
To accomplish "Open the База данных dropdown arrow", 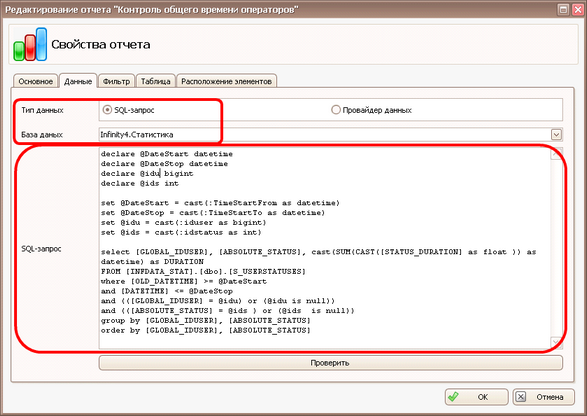I will pos(556,134).
